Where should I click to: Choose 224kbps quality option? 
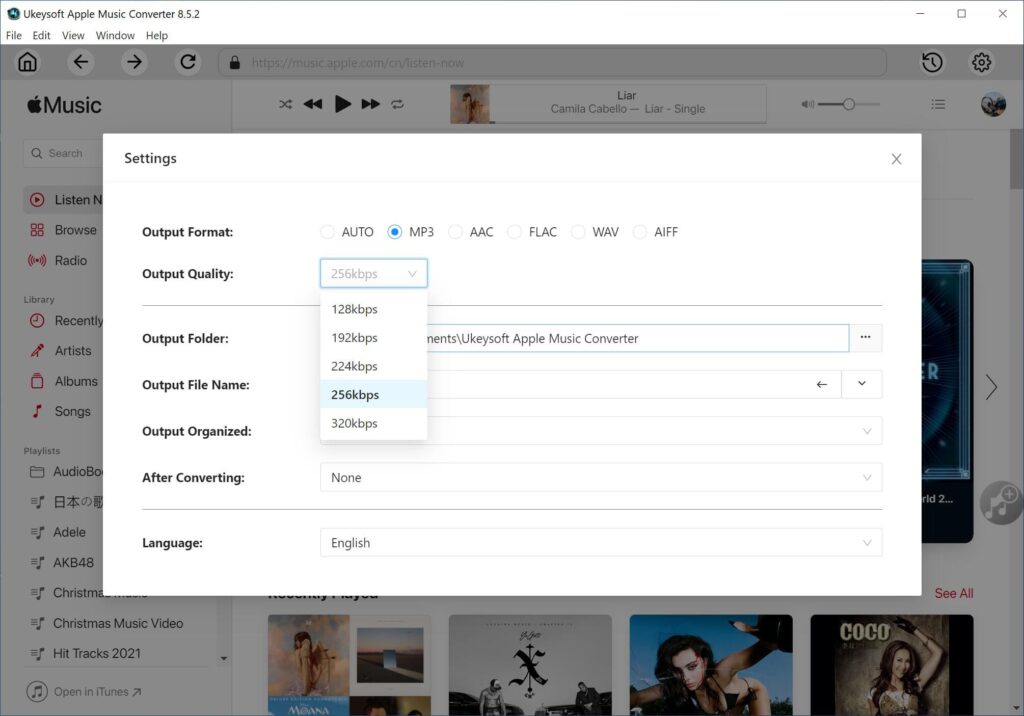tap(374, 366)
